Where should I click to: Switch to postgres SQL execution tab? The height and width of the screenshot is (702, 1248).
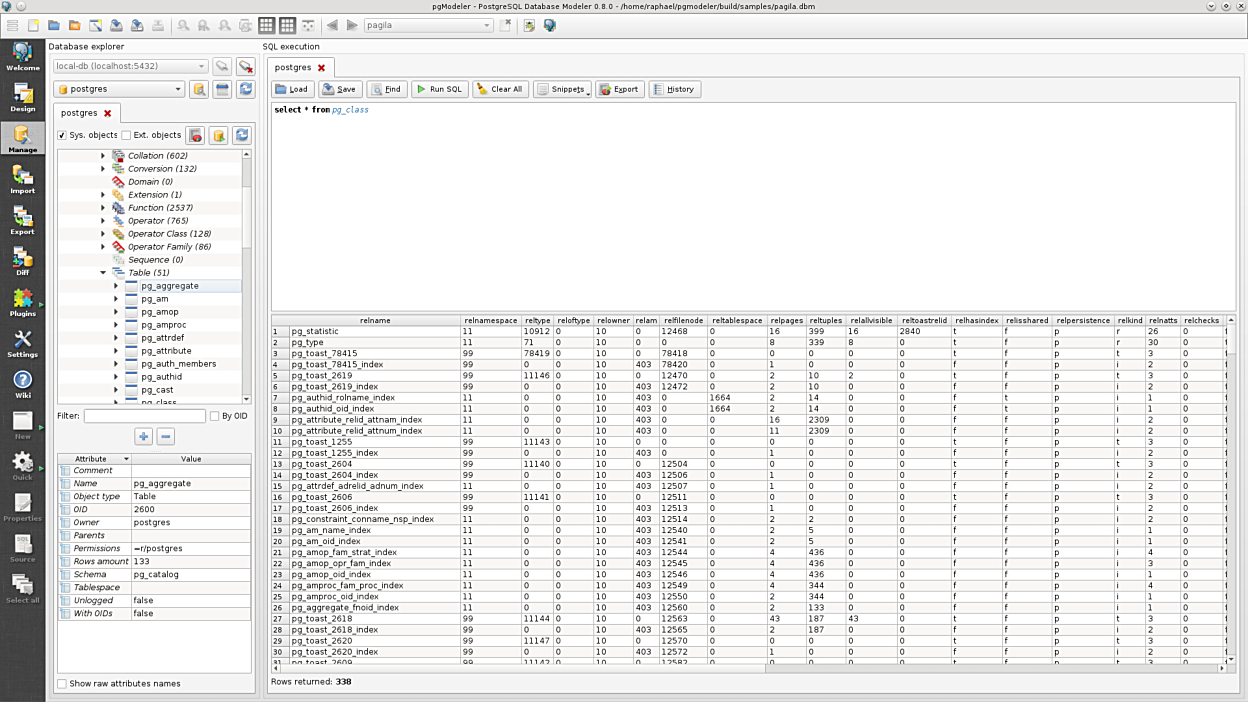click(293, 68)
